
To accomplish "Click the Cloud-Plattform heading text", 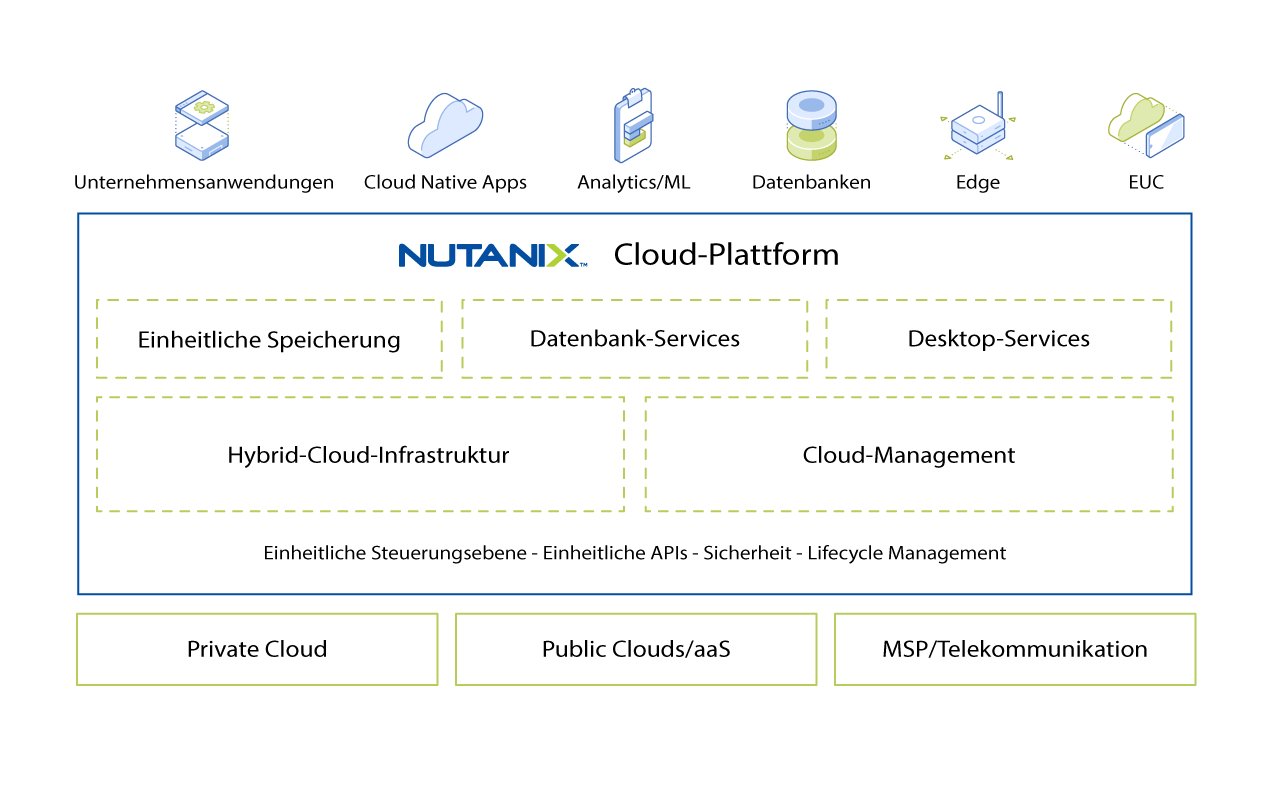I will tap(726, 255).
